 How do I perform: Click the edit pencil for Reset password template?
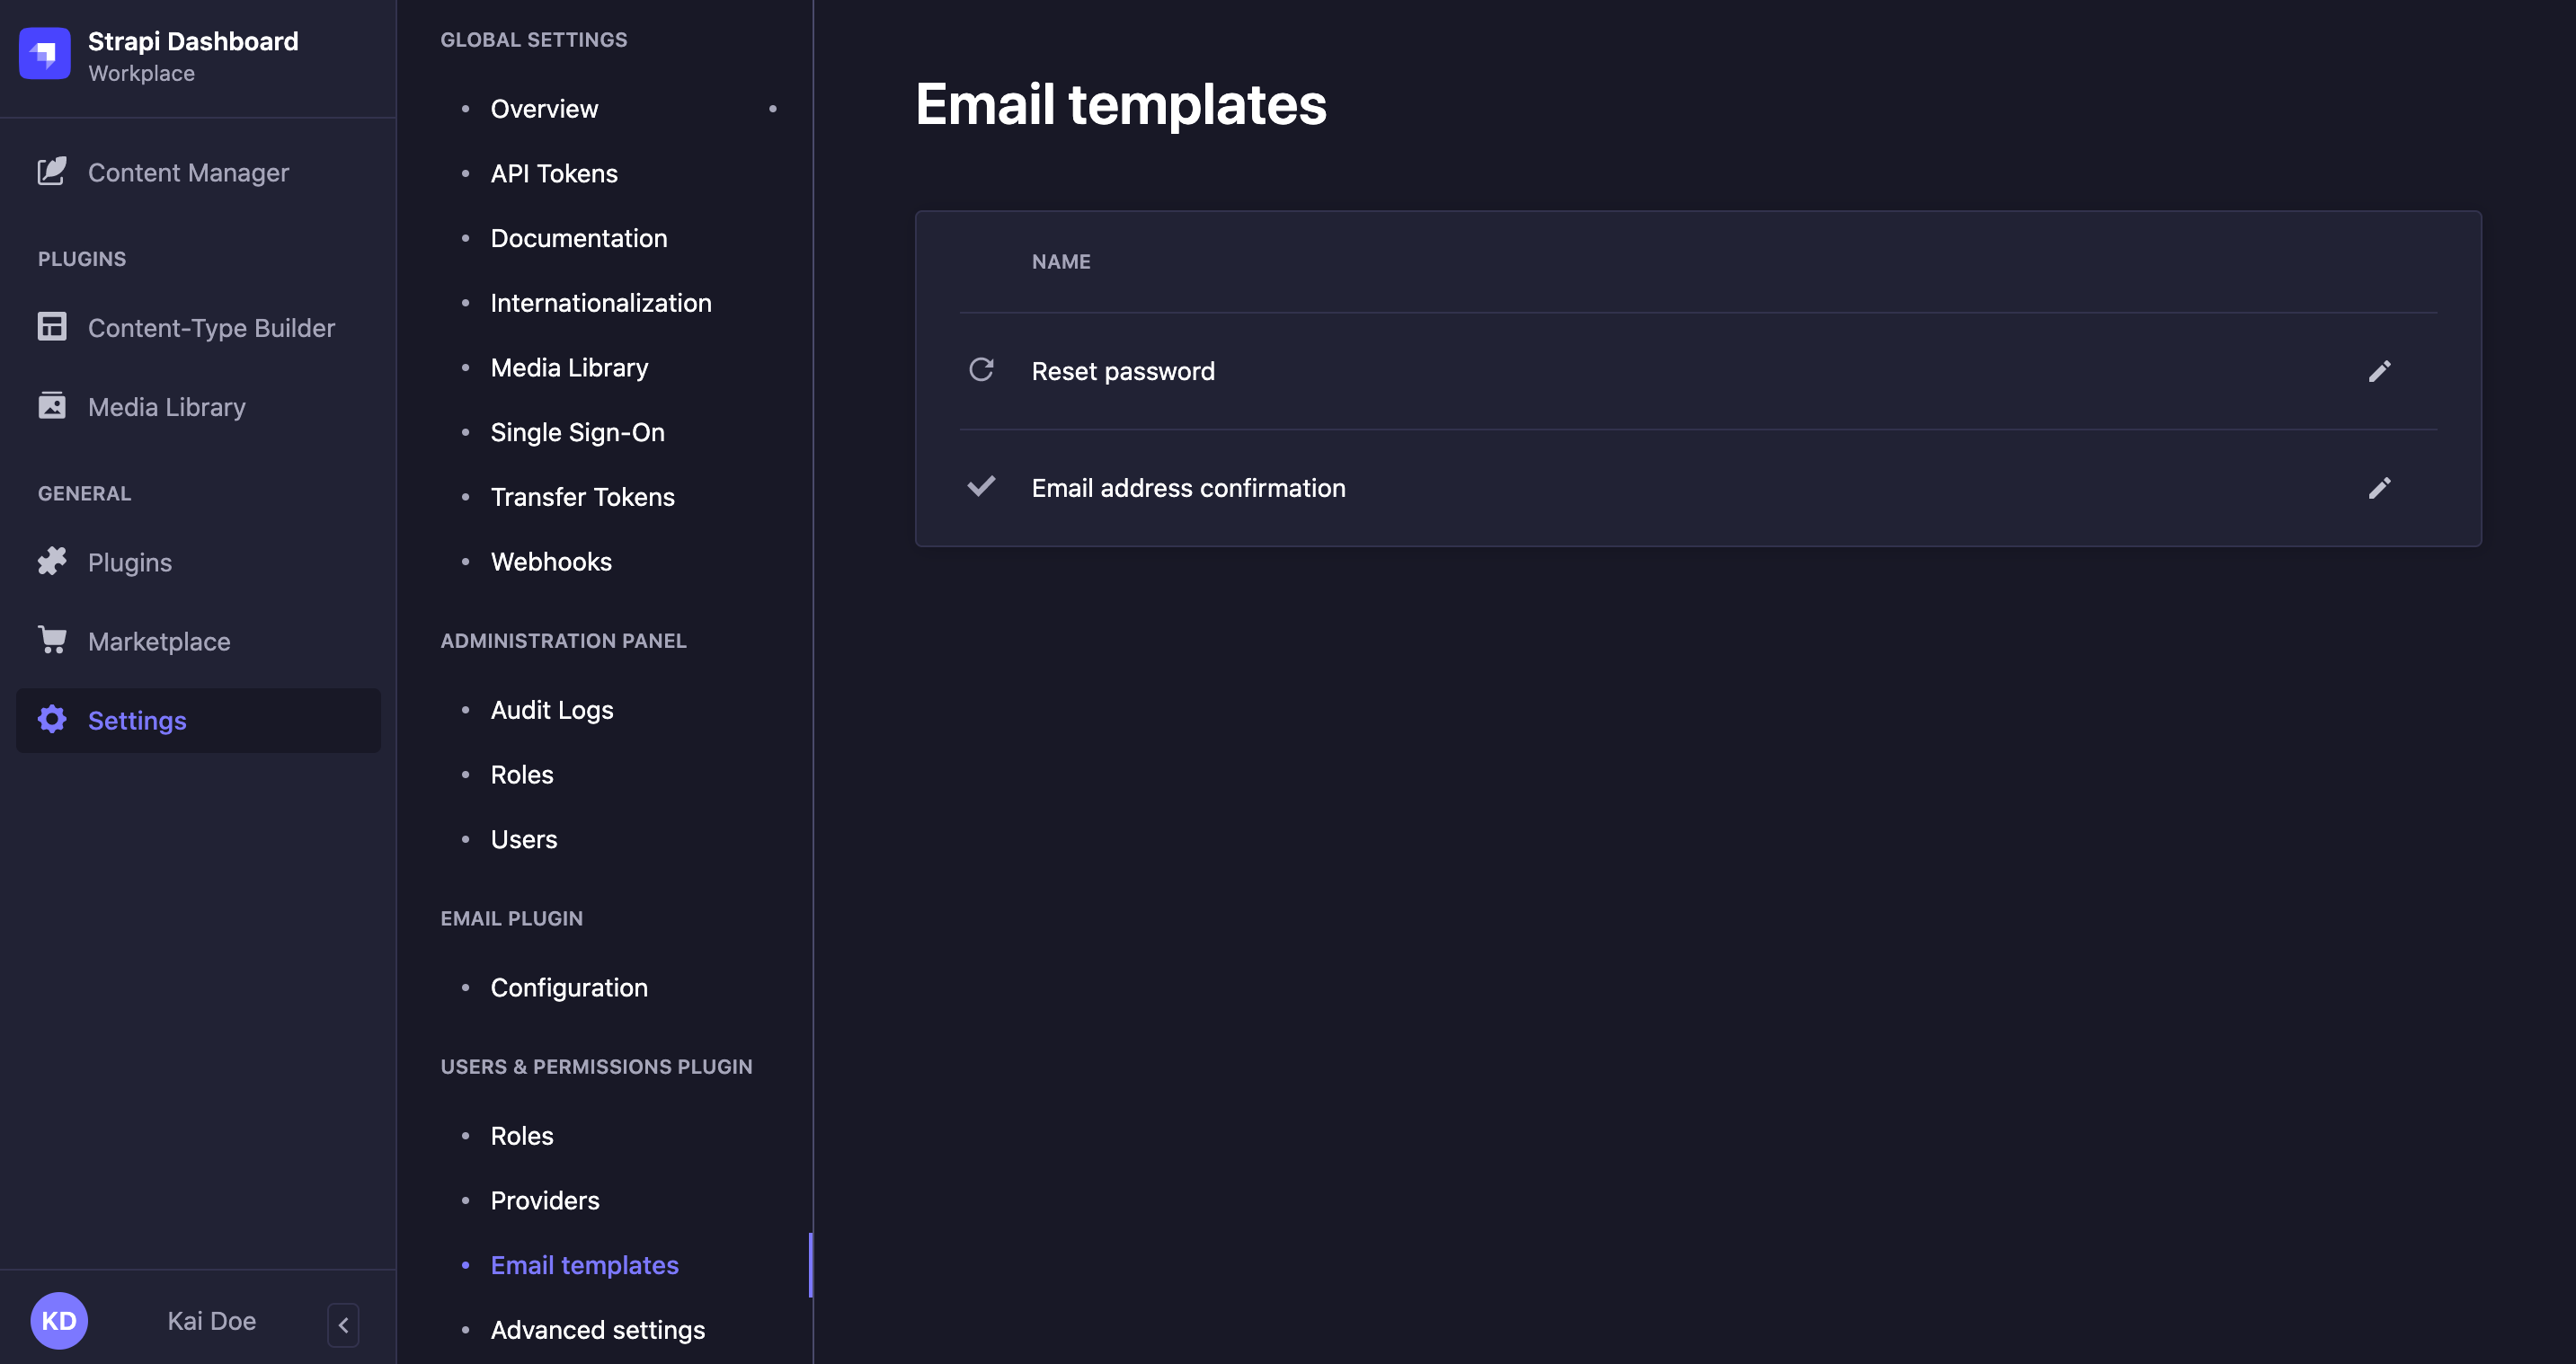pyautogui.click(x=2380, y=370)
